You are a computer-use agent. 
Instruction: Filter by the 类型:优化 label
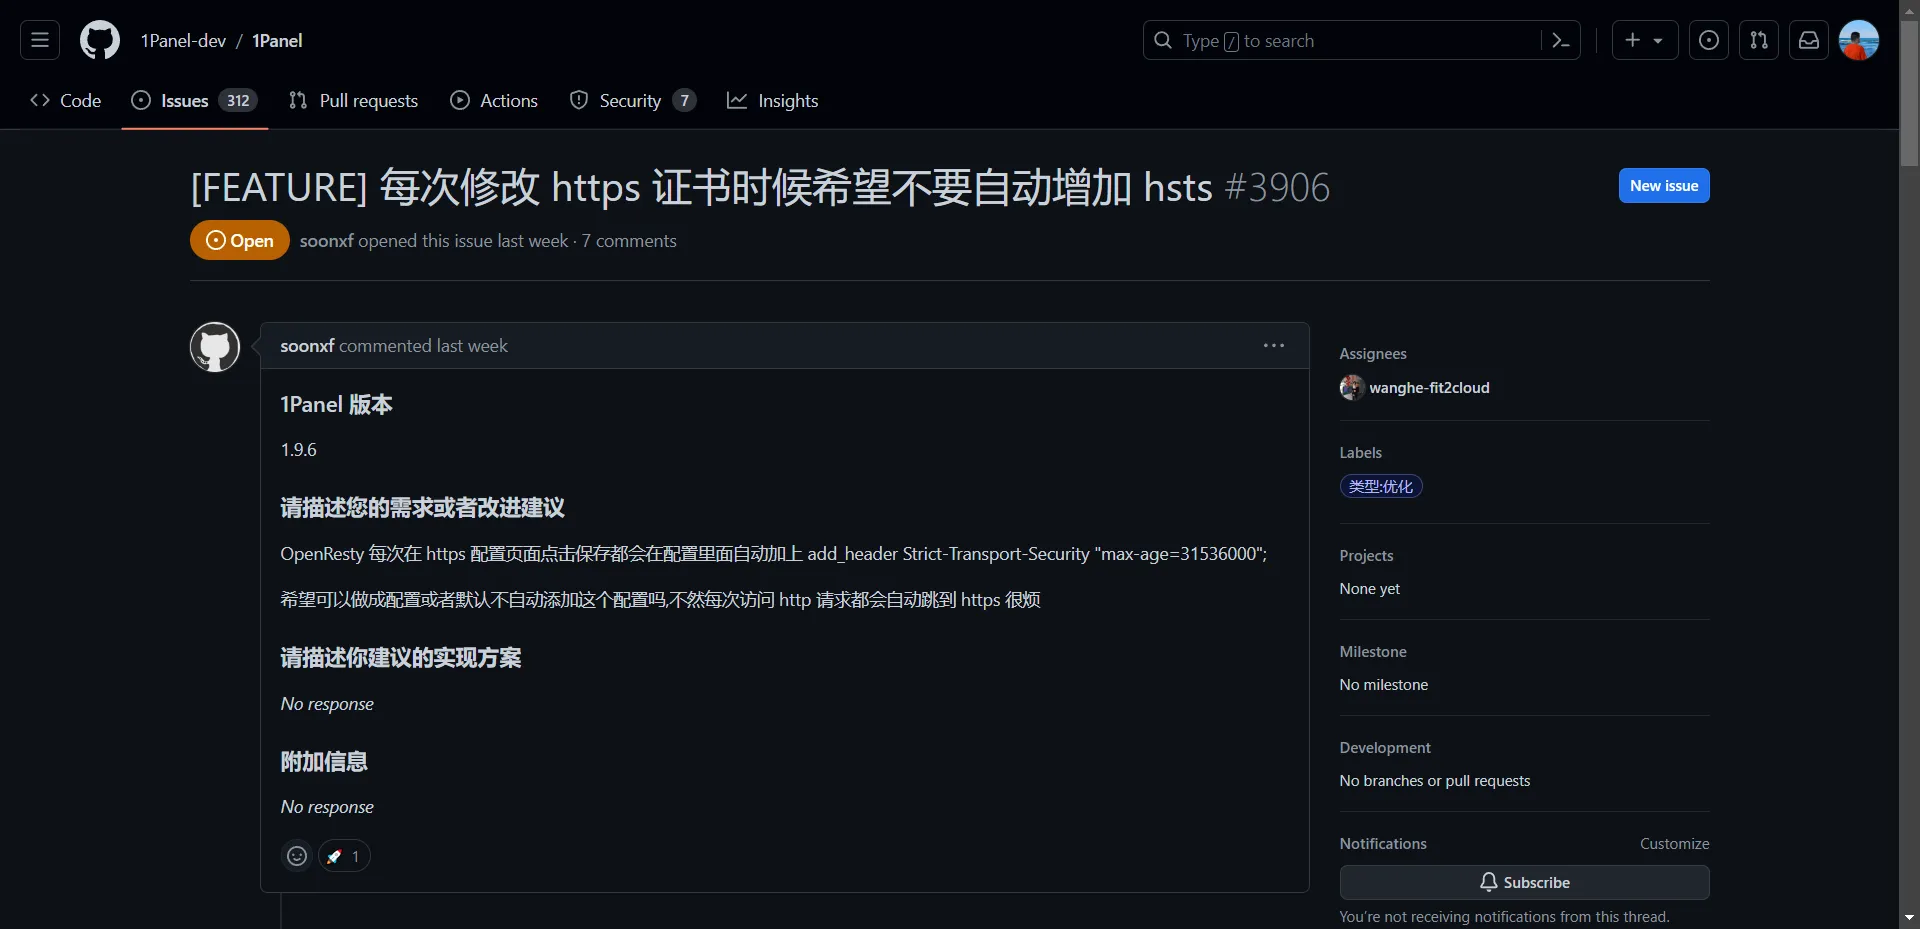click(x=1381, y=486)
